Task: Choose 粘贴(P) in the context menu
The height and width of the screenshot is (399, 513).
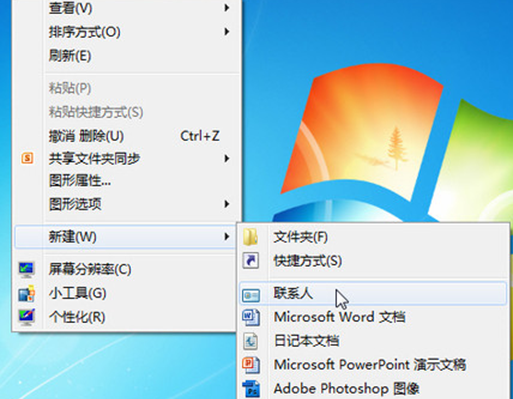Action: (126, 88)
